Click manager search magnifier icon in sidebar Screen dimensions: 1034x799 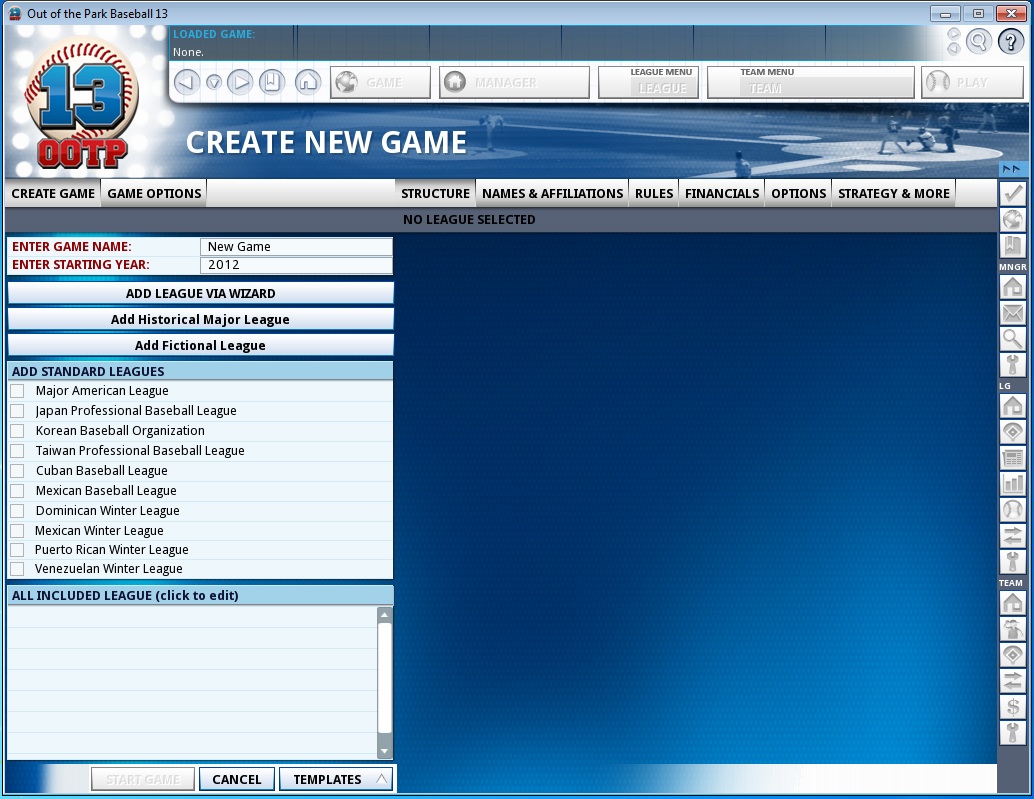click(x=1012, y=339)
